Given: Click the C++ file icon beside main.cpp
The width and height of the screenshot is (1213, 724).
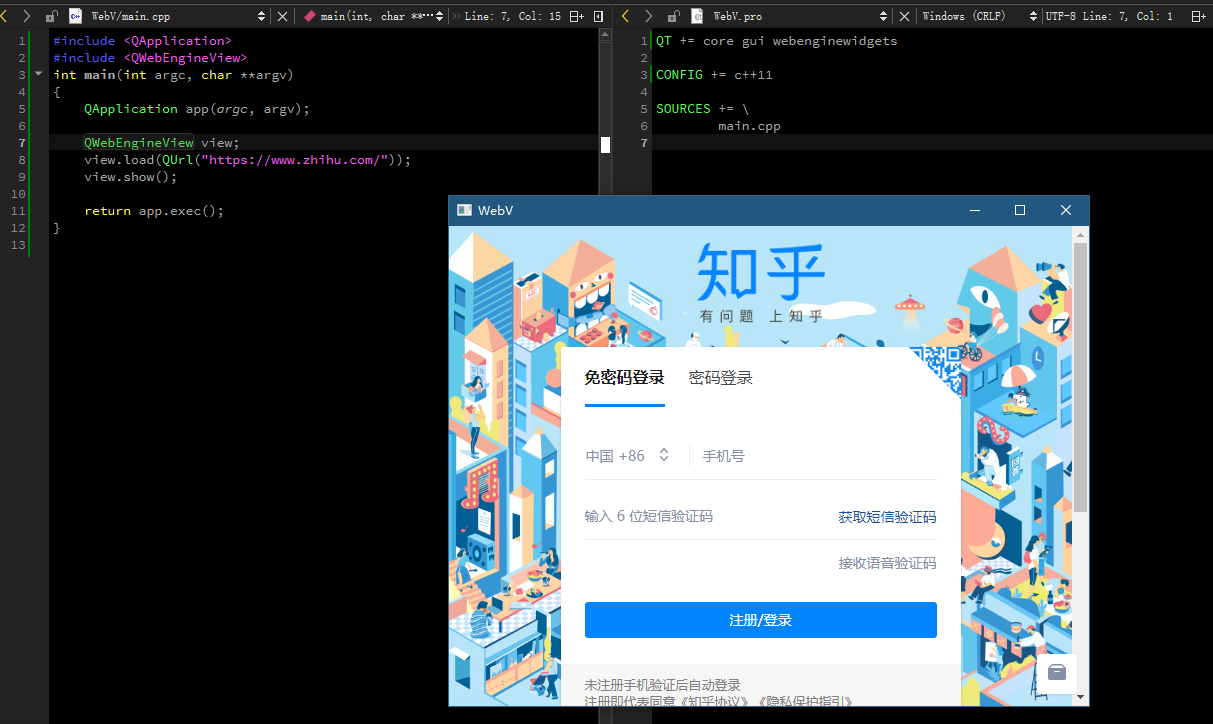Looking at the screenshot, I should tap(75, 15).
